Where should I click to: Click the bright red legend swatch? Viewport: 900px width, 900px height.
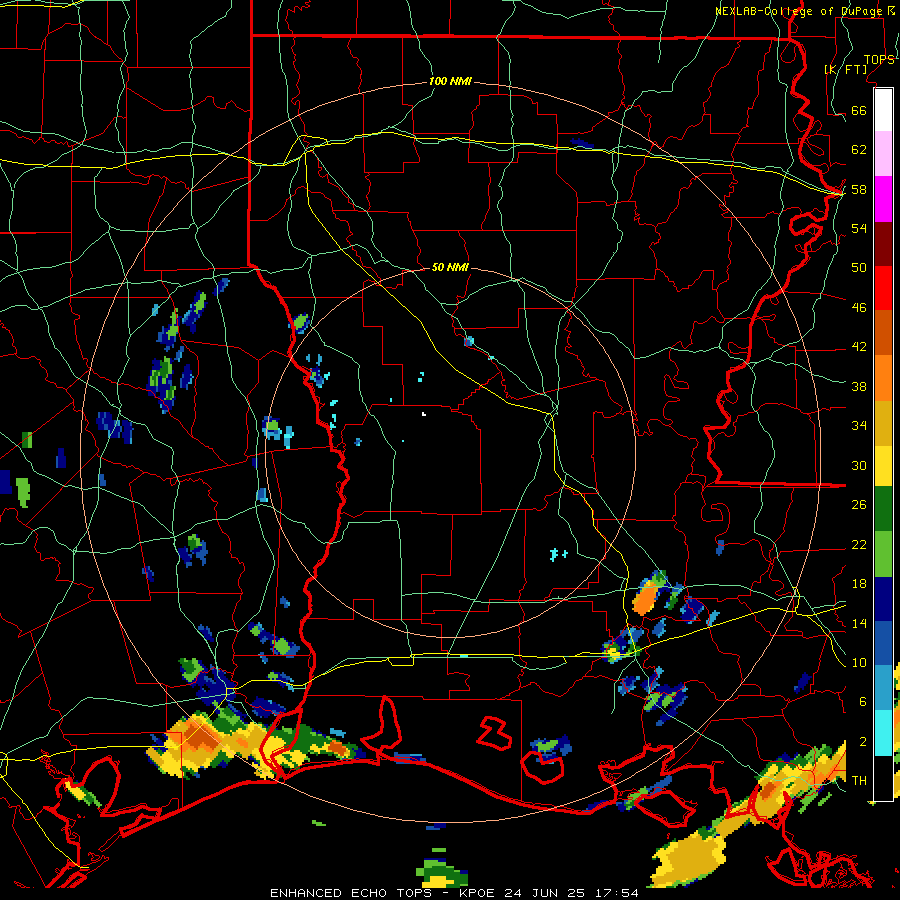click(x=883, y=288)
